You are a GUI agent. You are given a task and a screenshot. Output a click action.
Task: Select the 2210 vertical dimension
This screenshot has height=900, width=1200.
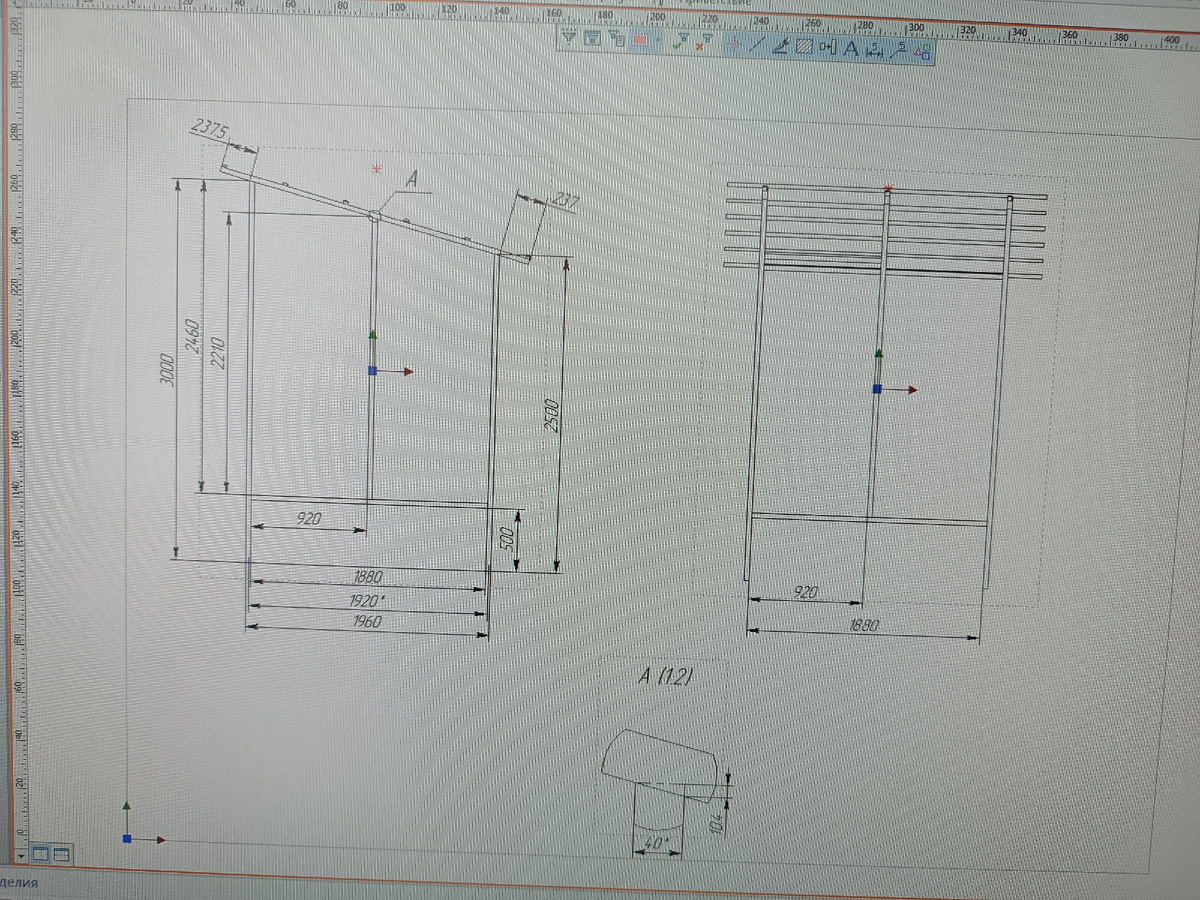tap(217, 353)
